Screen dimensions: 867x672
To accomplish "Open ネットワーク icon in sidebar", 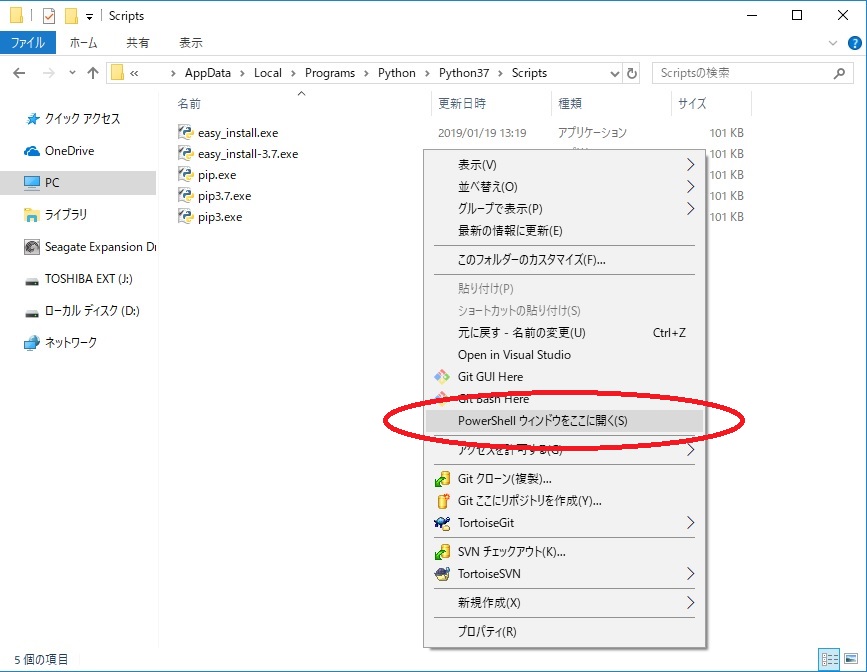I will (x=32, y=343).
